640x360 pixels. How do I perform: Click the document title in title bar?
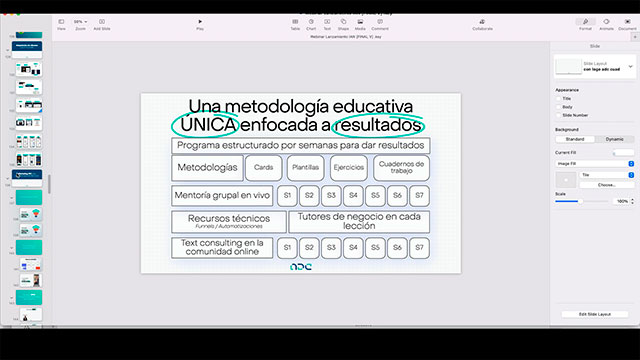[x=345, y=37]
